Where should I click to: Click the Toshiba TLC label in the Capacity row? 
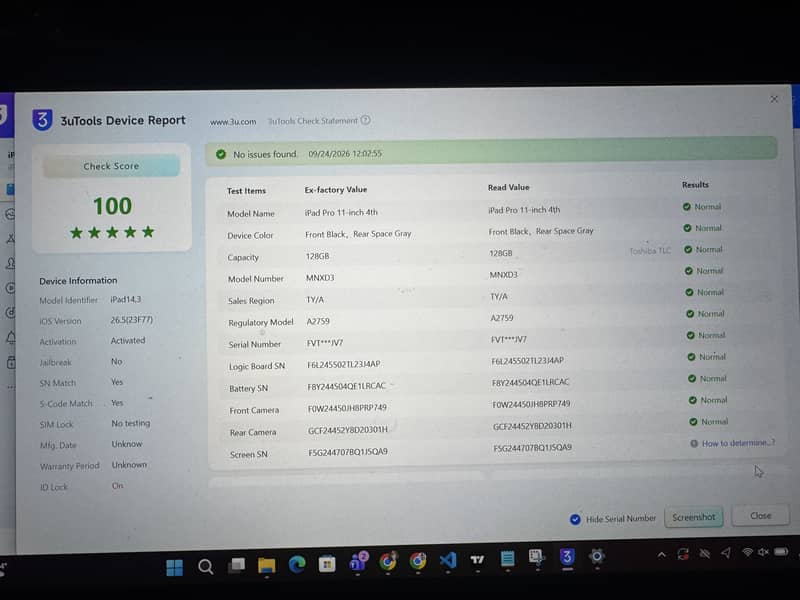650,251
